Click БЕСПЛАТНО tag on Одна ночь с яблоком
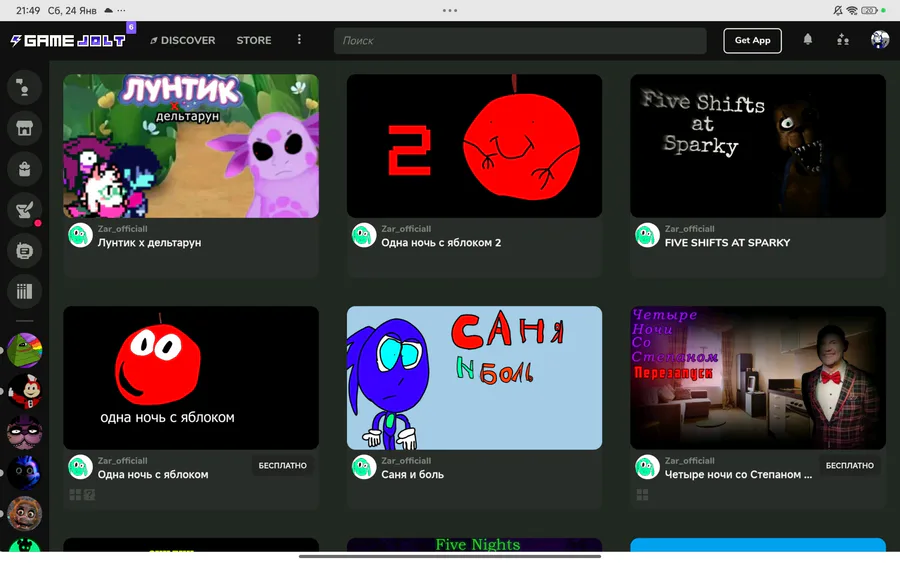The image size is (900, 563). pos(282,465)
